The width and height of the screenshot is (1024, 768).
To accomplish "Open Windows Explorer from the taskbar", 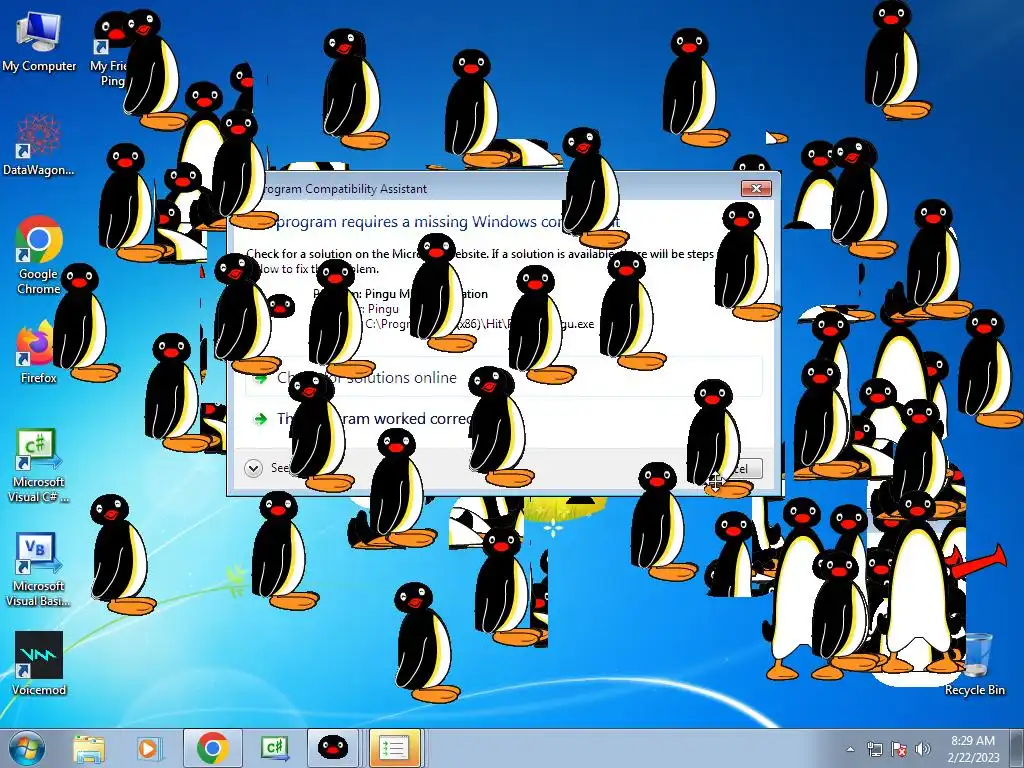I will tap(89, 748).
